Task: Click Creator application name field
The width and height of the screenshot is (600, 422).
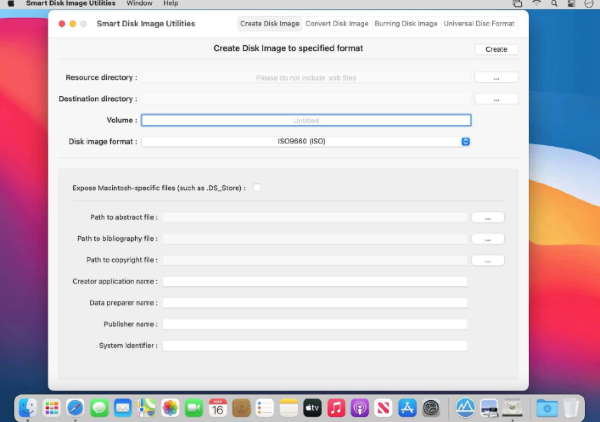Action: pos(315,282)
